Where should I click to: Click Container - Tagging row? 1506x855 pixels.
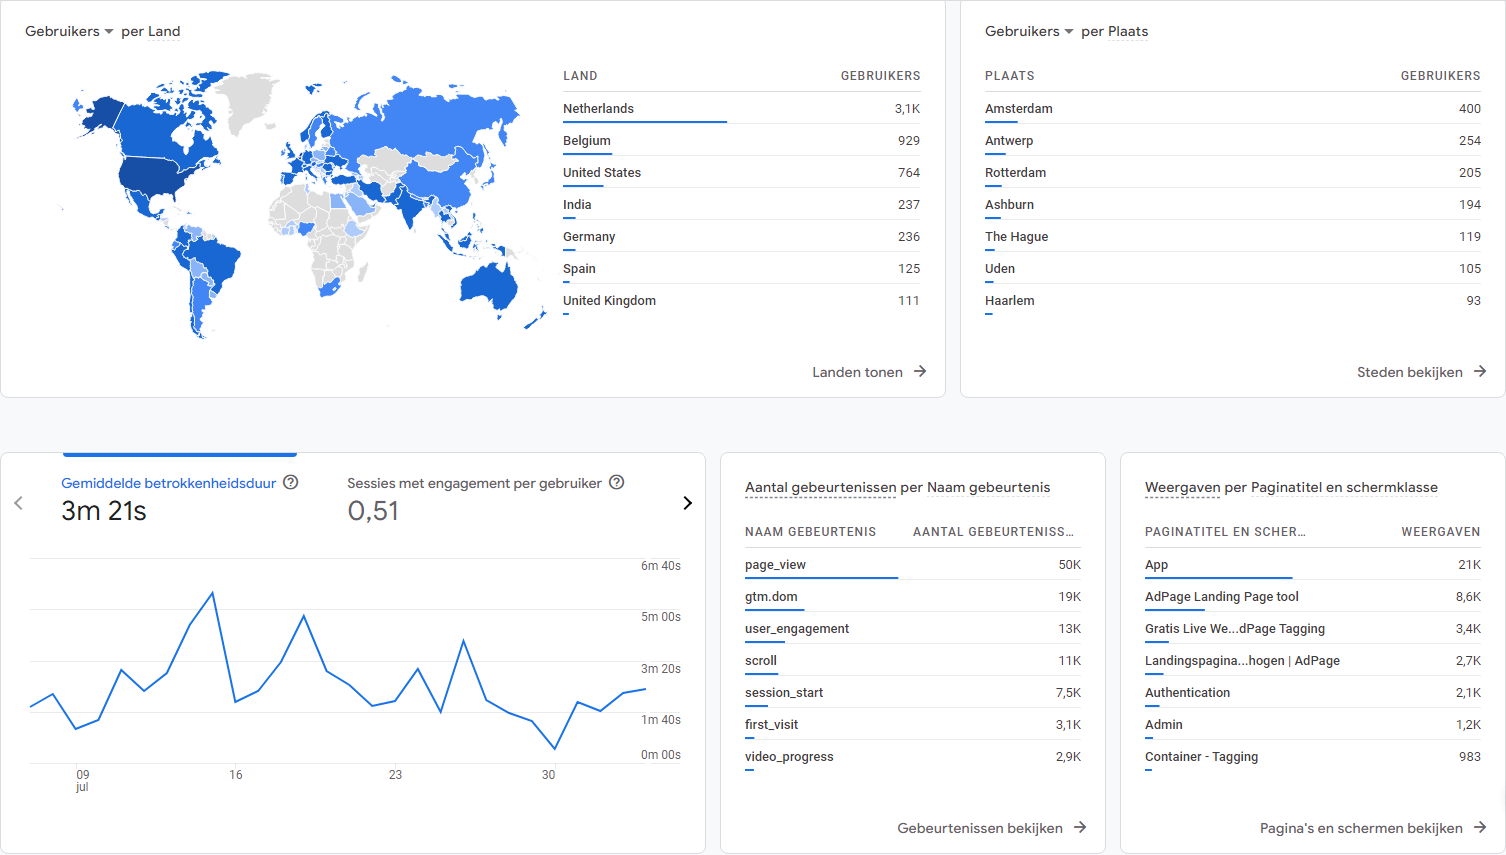click(x=1313, y=756)
